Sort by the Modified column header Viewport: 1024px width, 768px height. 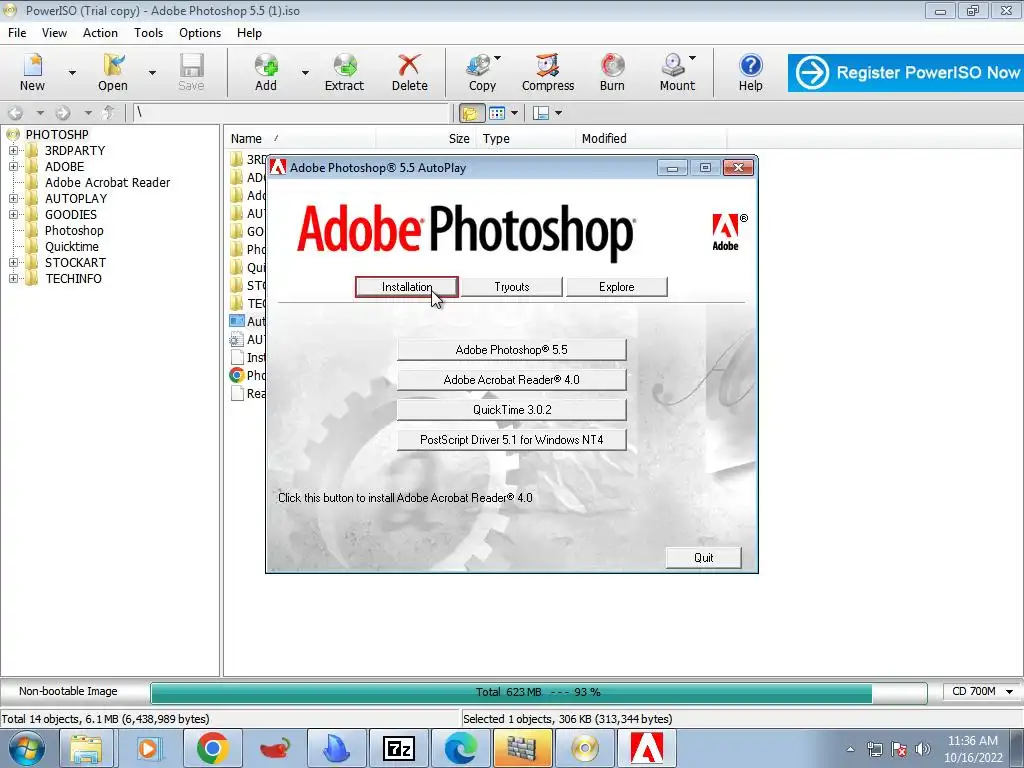pos(650,138)
